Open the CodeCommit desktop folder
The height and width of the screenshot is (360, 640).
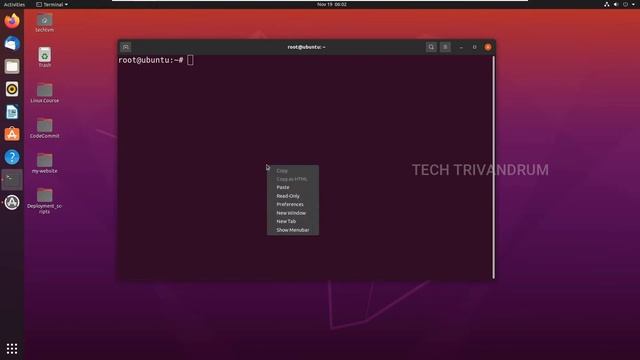(44, 128)
